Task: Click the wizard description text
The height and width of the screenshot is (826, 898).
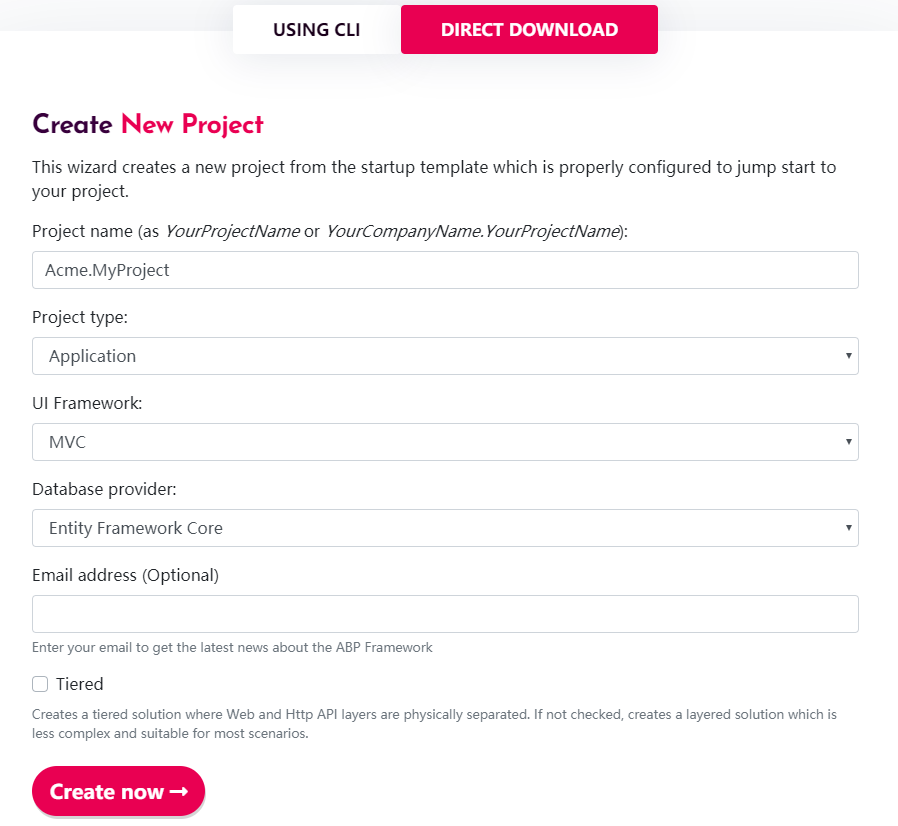Action: [434, 179]
